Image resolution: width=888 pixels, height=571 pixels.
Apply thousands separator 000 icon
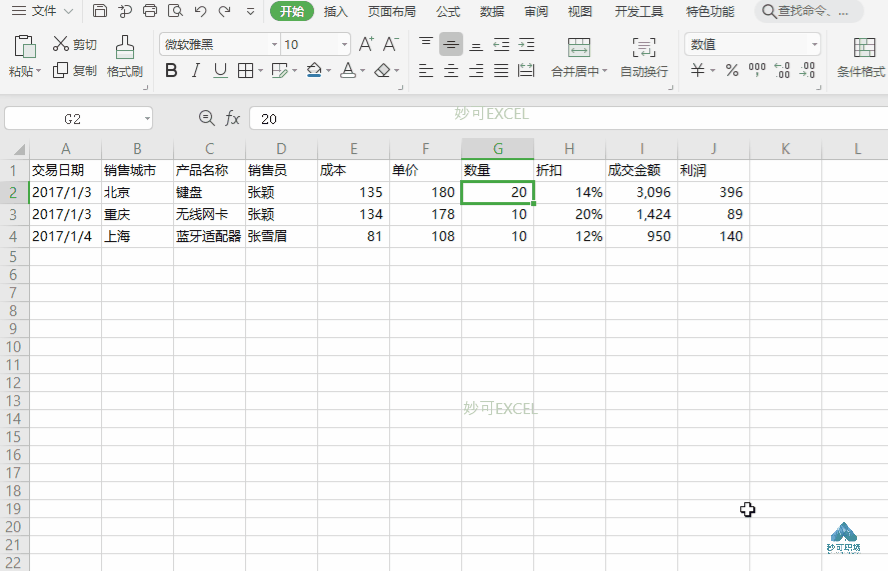pyautogui.click(x=757, y=70)
